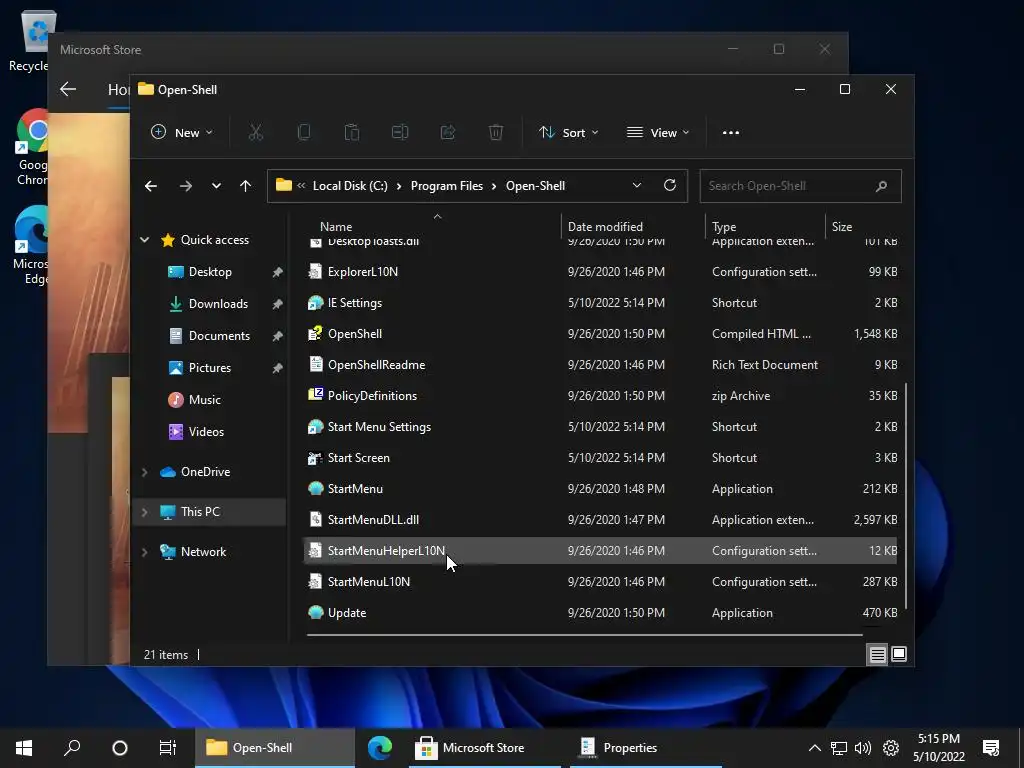Open recent locations dropdown arrow
Viewport: 1024px width, 768px height.
tap(216, 186)
